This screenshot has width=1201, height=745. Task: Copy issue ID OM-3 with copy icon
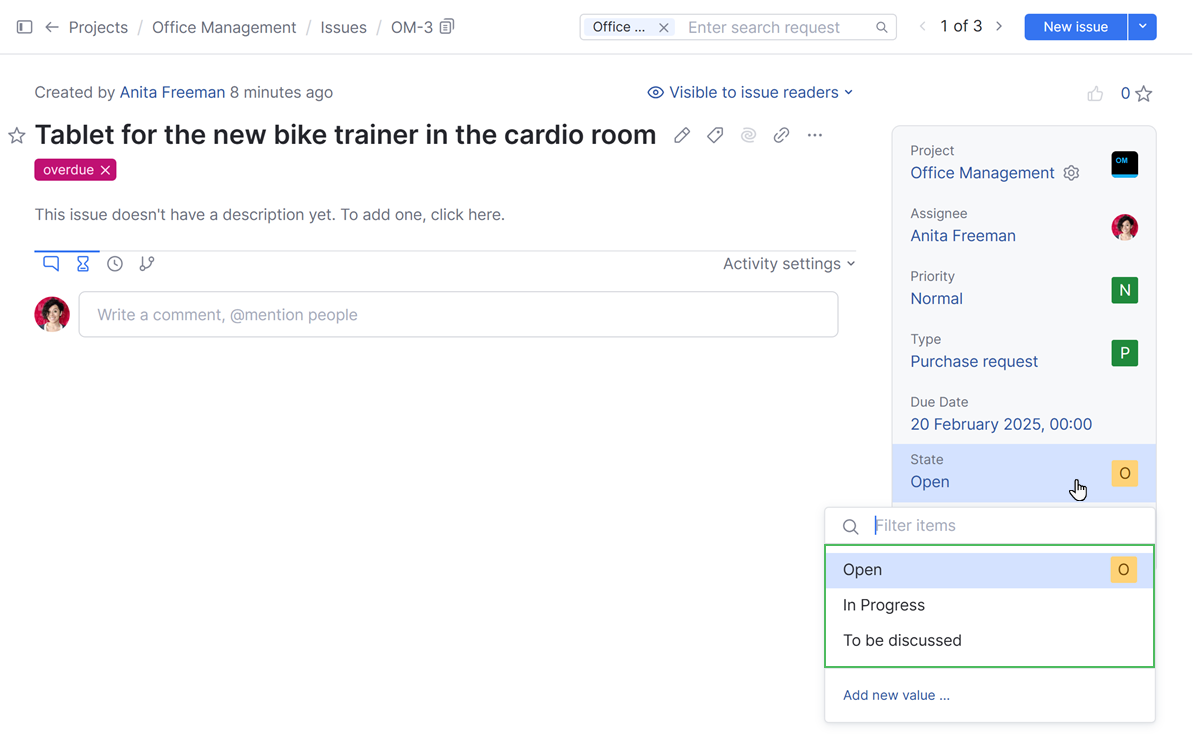(x=447, y=27)
